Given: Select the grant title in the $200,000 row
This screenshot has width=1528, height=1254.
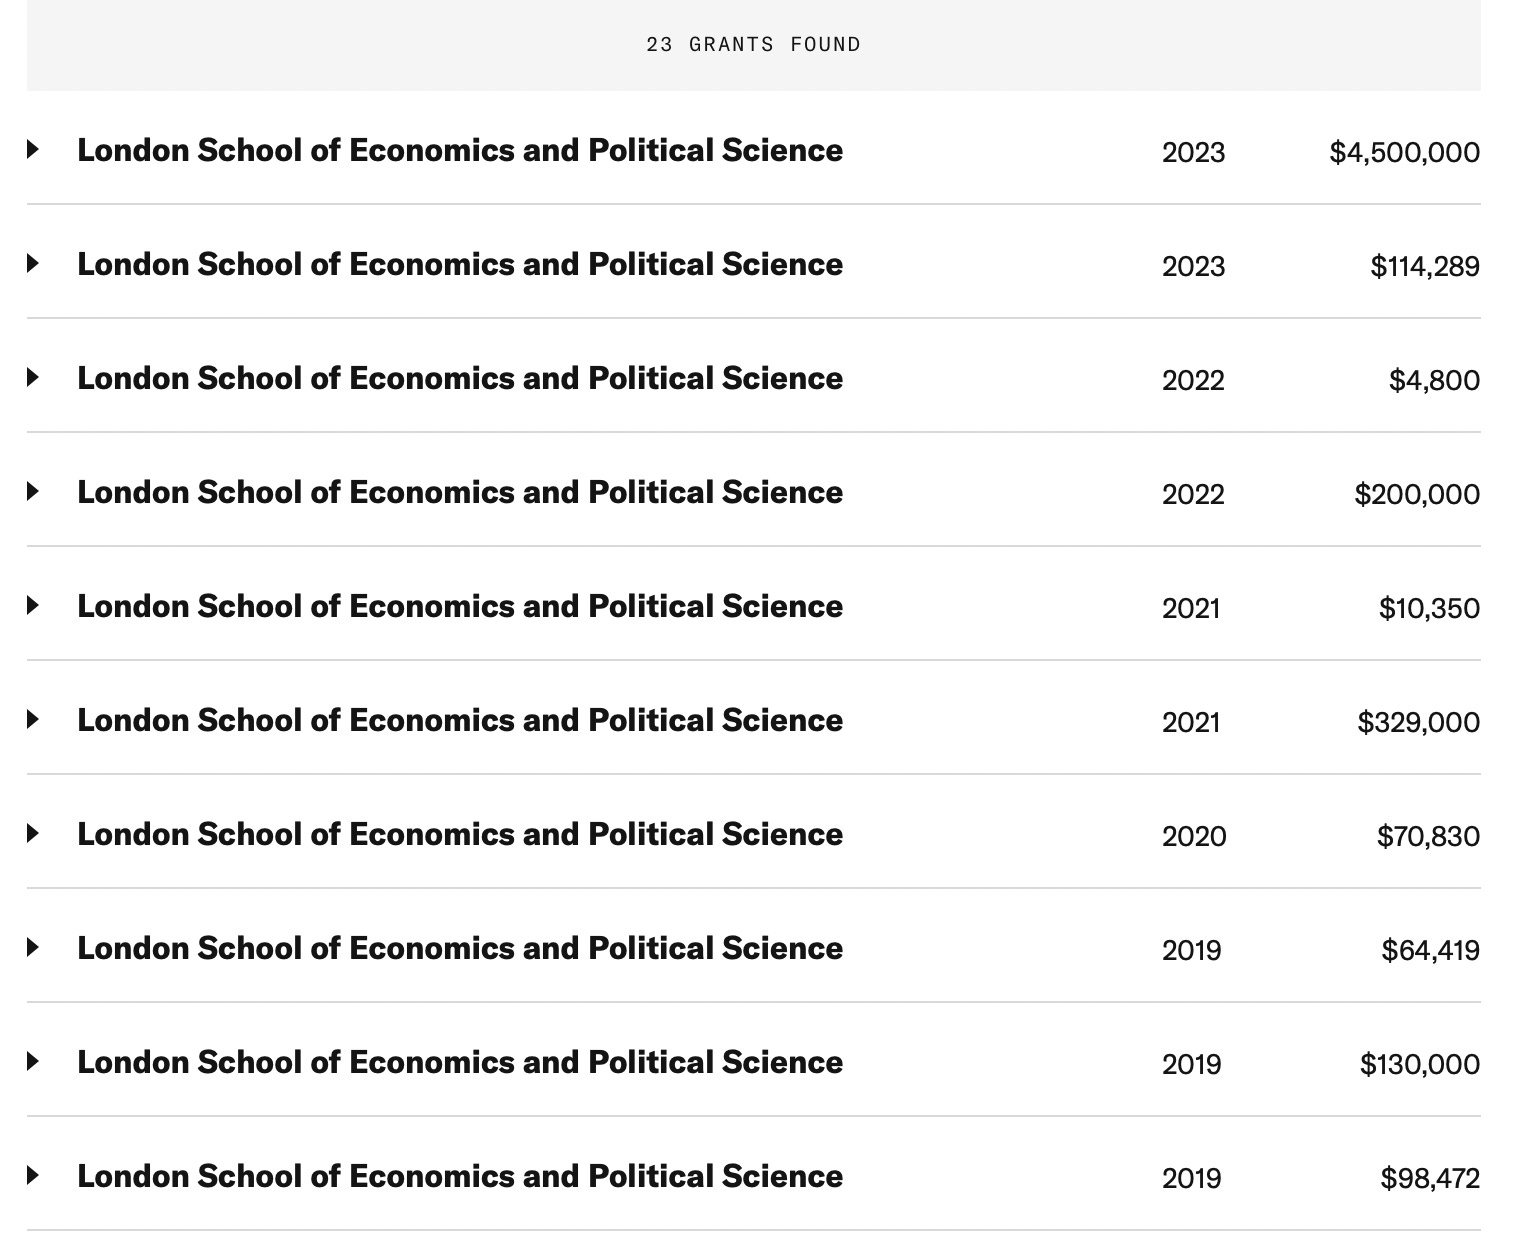Looking at the screenshot, I should click(x=460, y=492).
